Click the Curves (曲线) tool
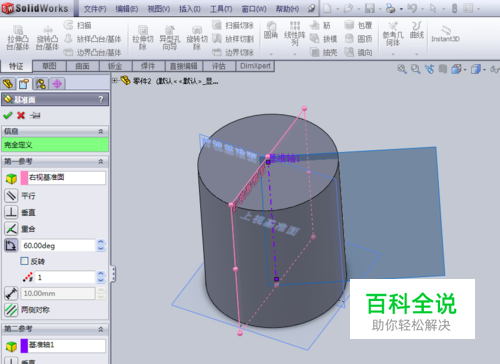Viewport: 500px width, 364px height. pos(417,30)
